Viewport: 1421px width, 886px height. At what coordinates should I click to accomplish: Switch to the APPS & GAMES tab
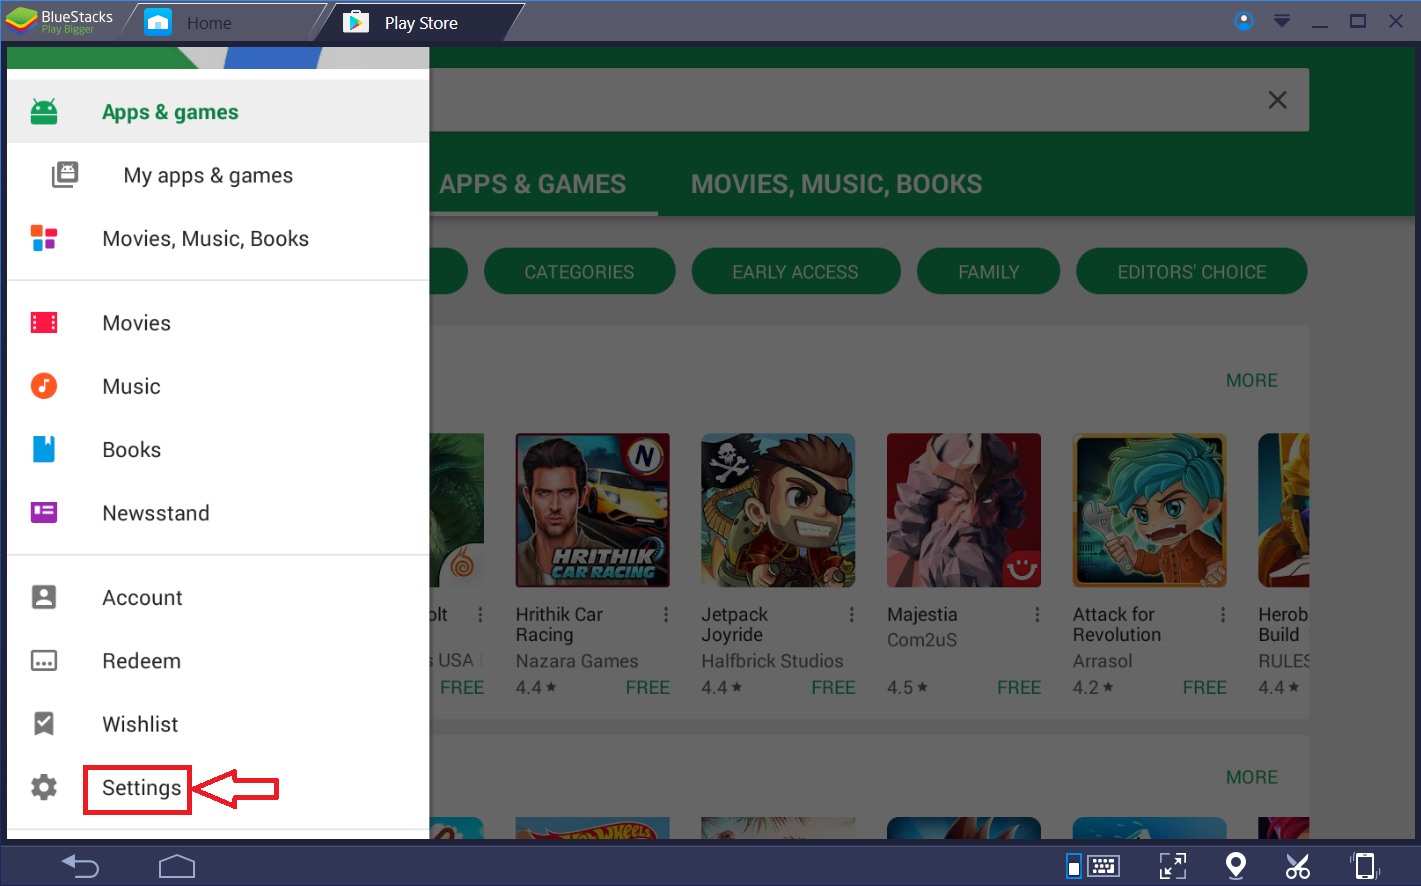tap(533, 184)
